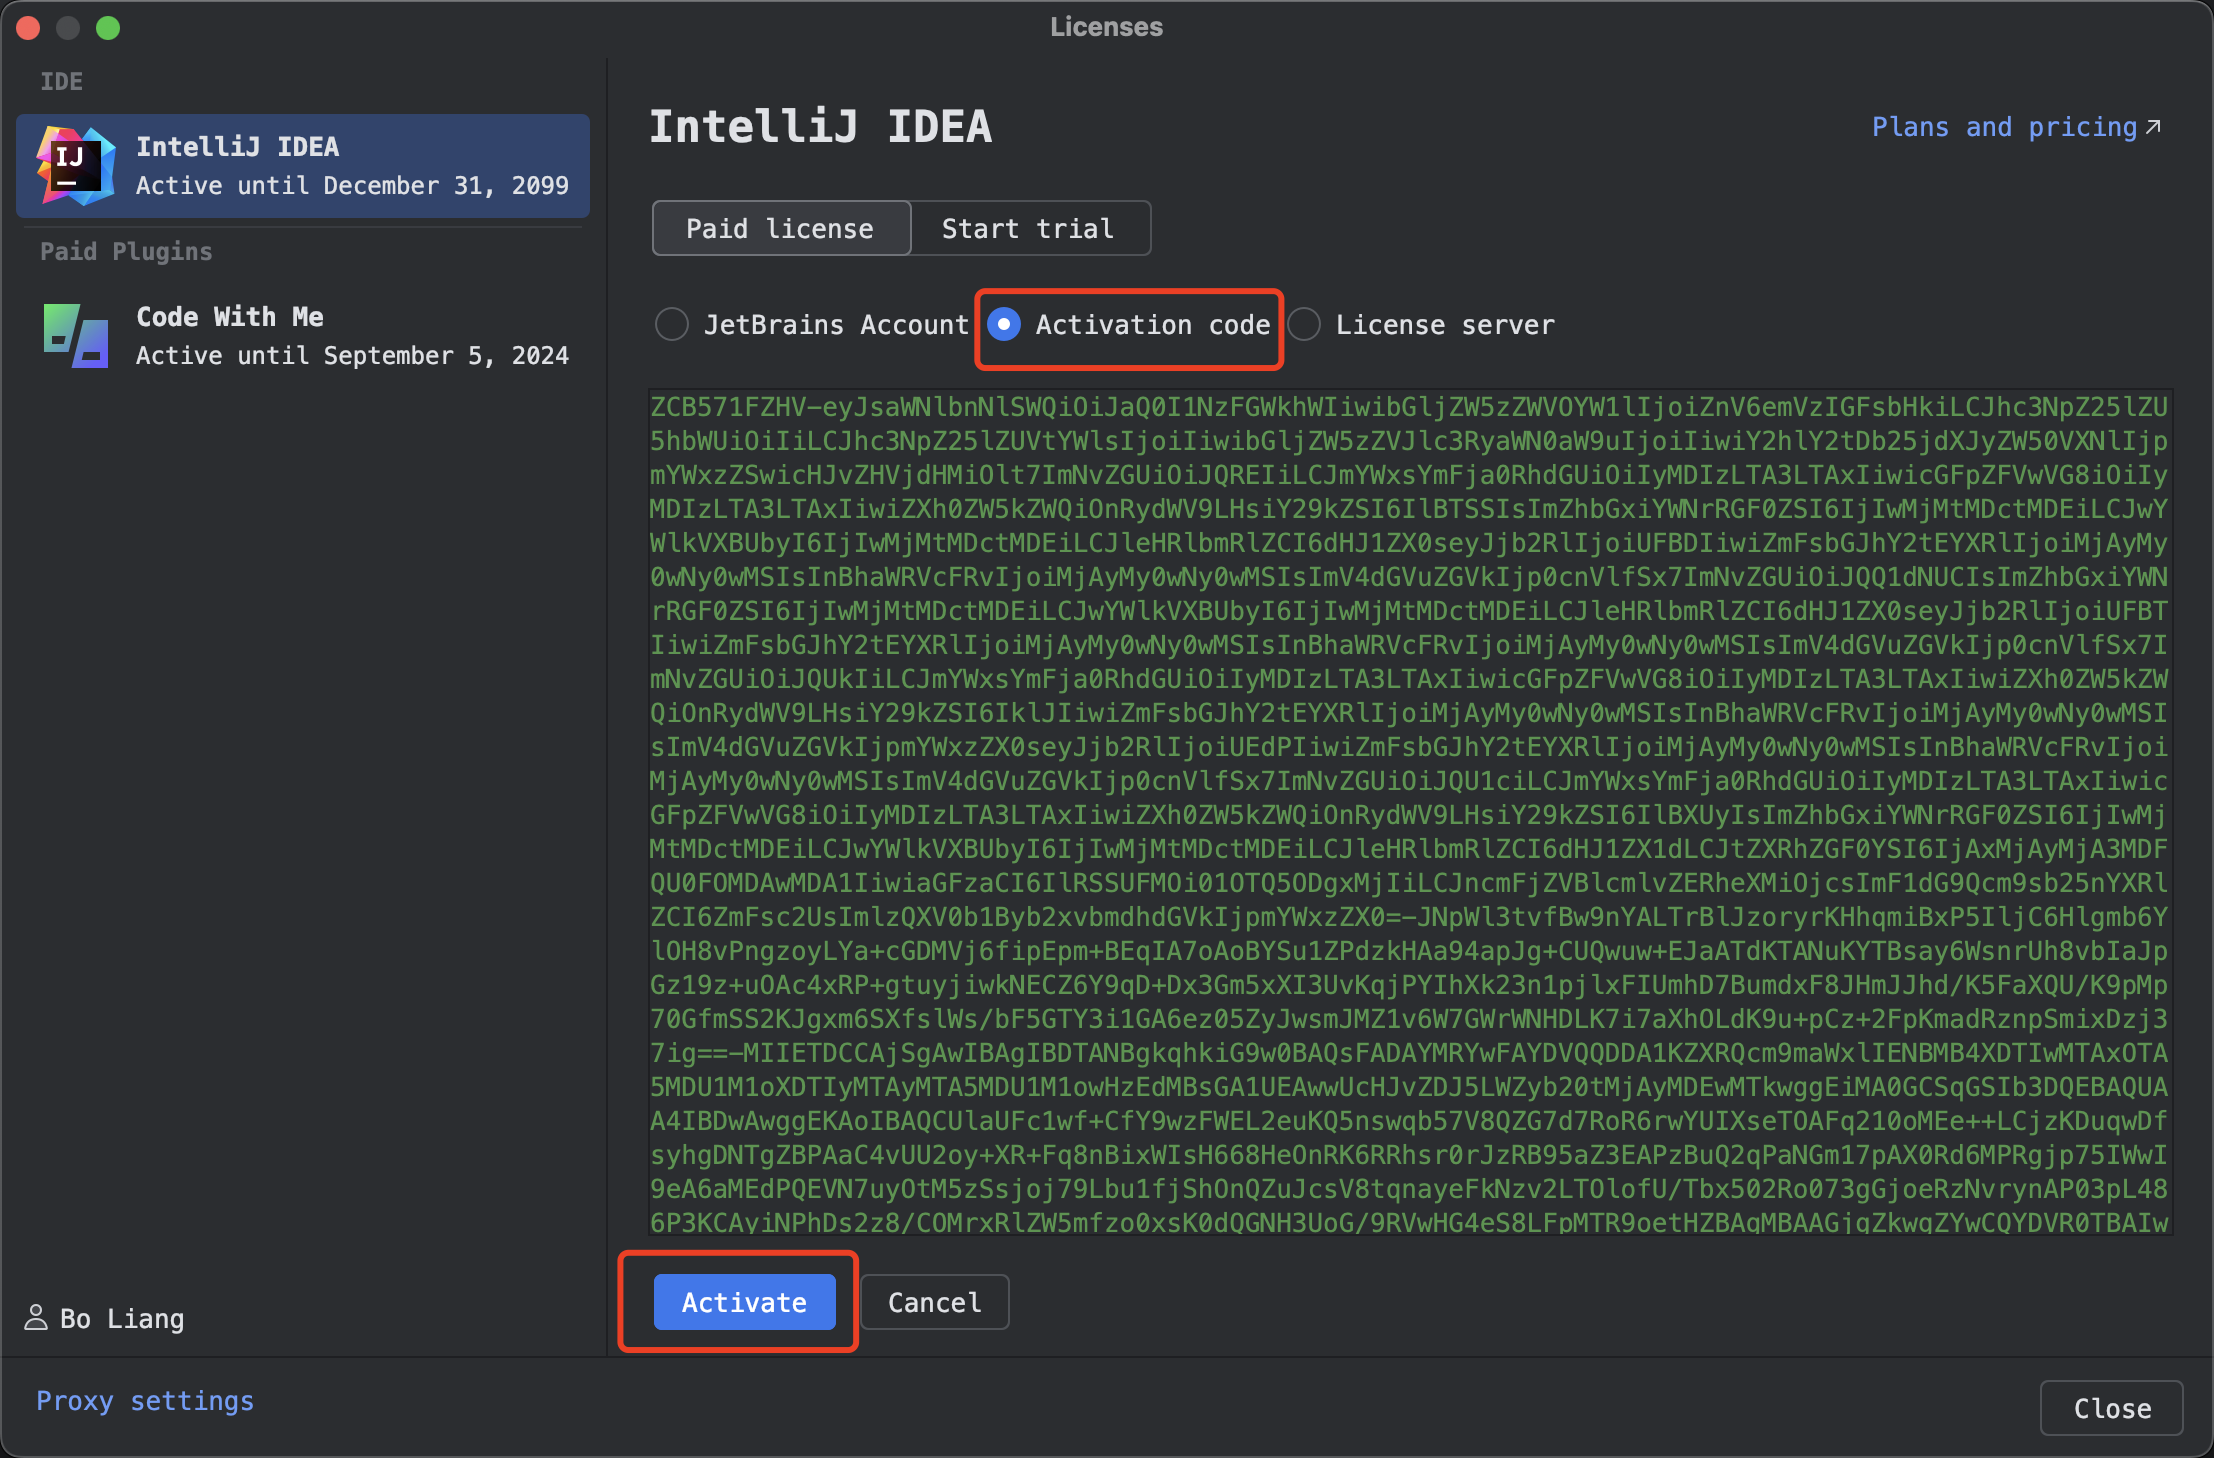
Task: Click the Bo Liang account name
Action: tap(122, 1319)
